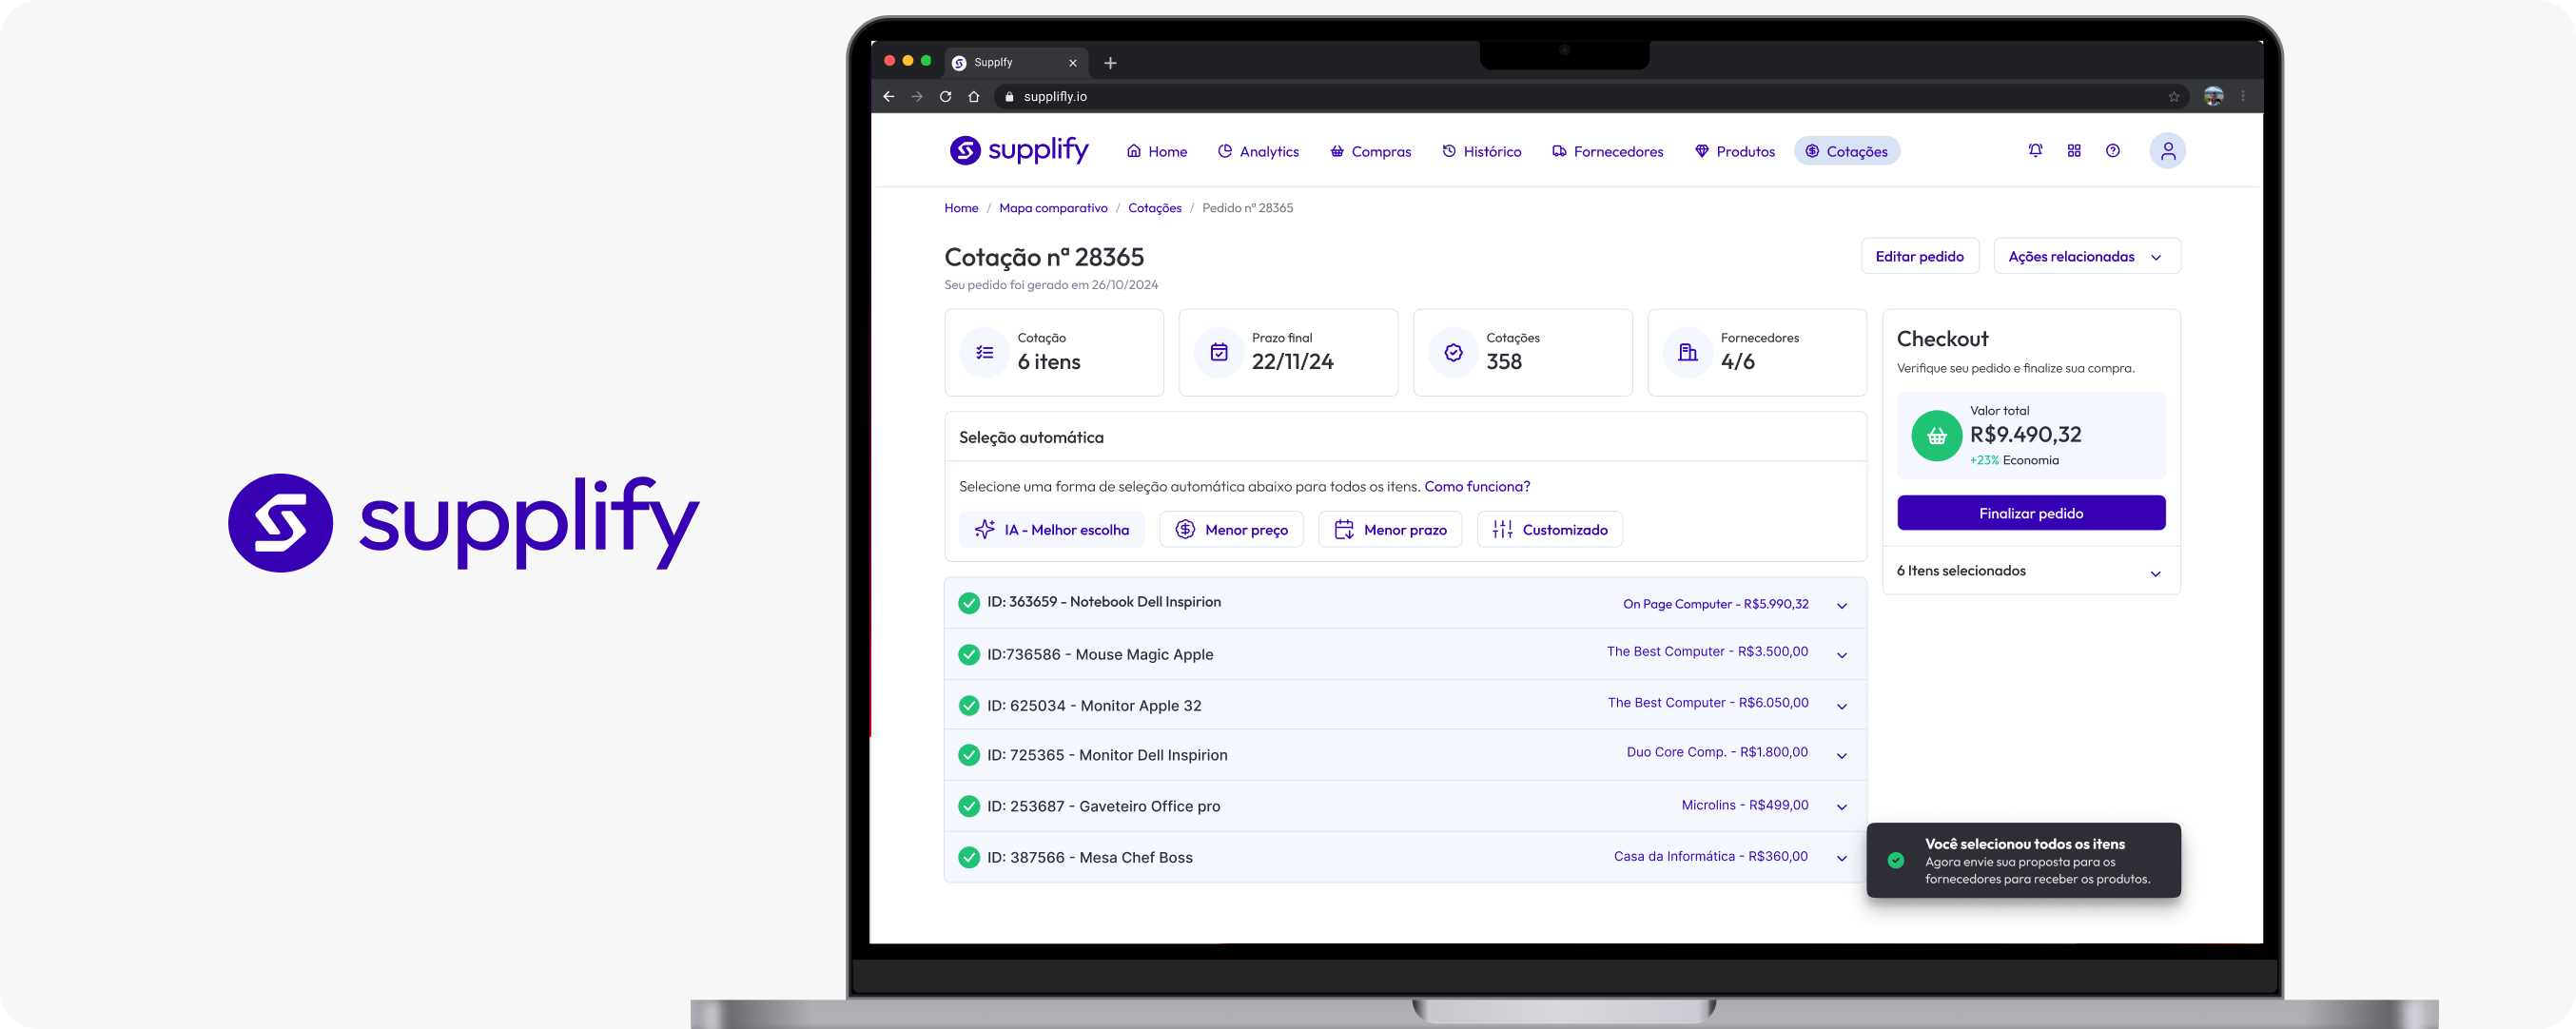The height and width of the screenshot is (1029, 2576).
Task: Click the browser profile picture
Action: coord(2213,97)
